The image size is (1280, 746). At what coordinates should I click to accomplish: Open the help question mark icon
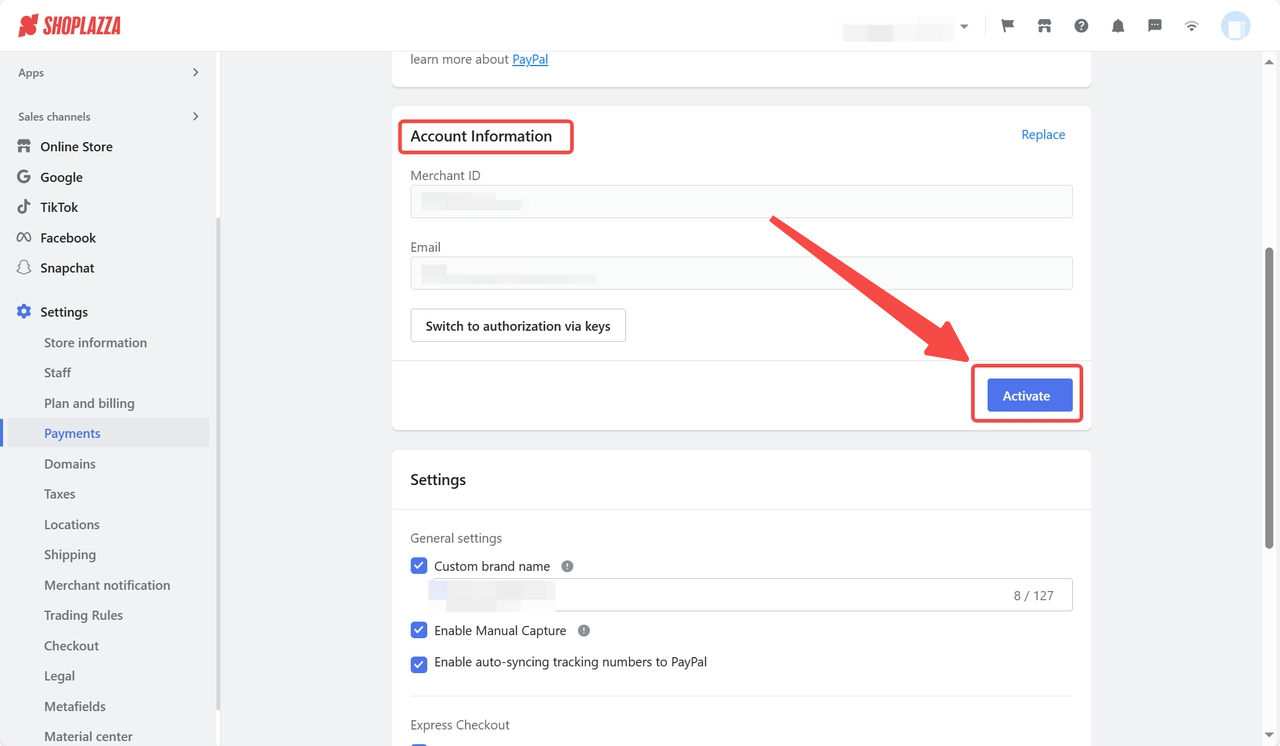coord(1081,26)
